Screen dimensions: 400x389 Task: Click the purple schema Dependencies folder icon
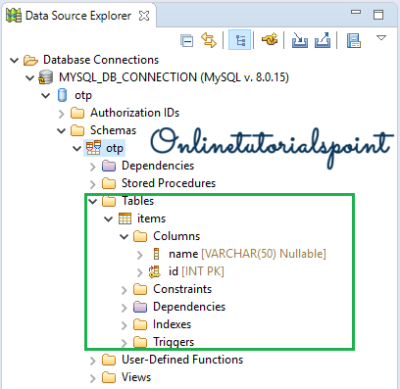click(109, 166)
